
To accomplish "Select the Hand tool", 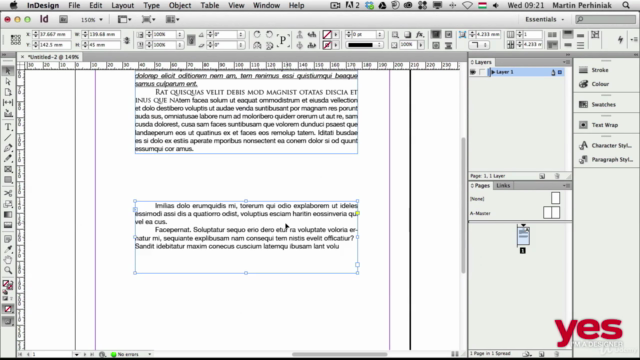I will pyautogui.click(x=8, y=260).
